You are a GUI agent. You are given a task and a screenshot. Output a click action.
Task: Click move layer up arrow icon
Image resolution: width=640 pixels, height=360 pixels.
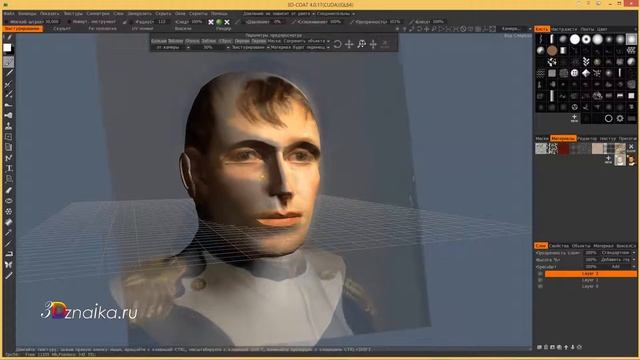tap(566, 347)
